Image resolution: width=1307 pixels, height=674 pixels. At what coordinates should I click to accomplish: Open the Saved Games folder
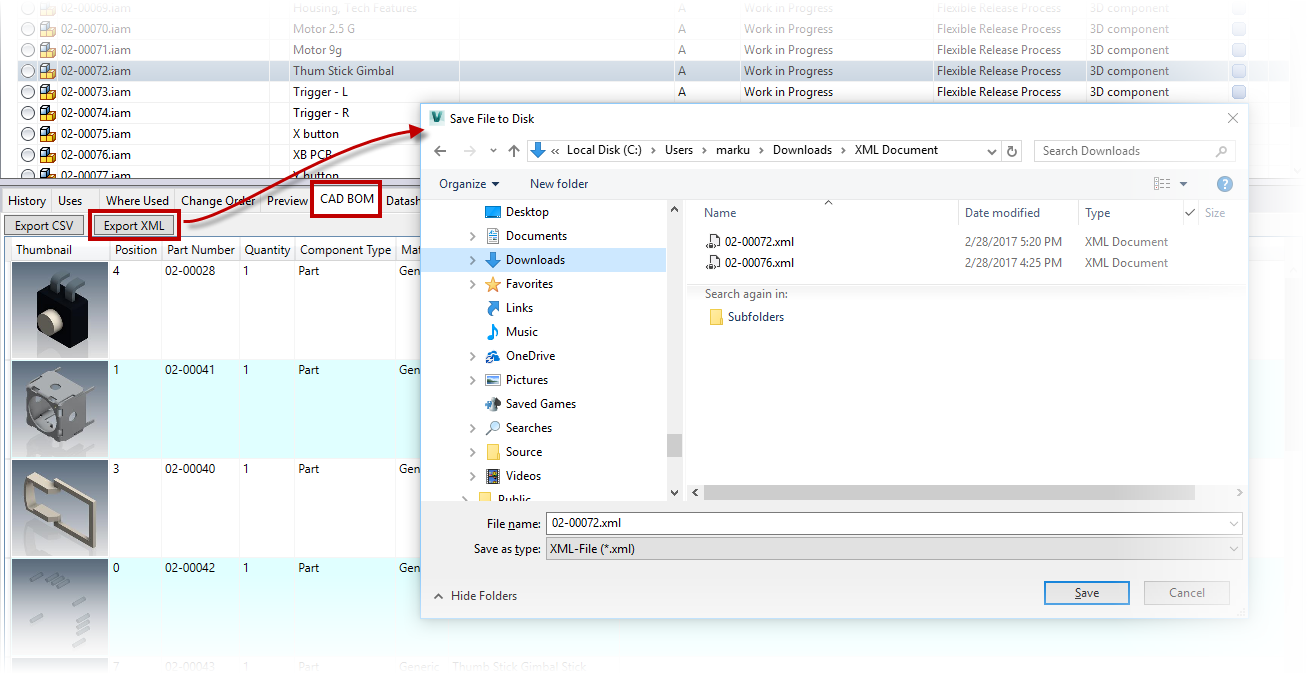[540, 403]
